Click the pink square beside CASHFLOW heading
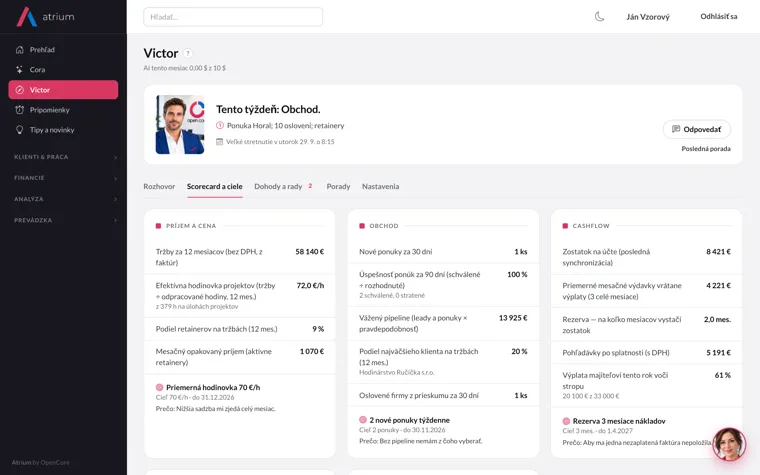 tap(565, 226)
